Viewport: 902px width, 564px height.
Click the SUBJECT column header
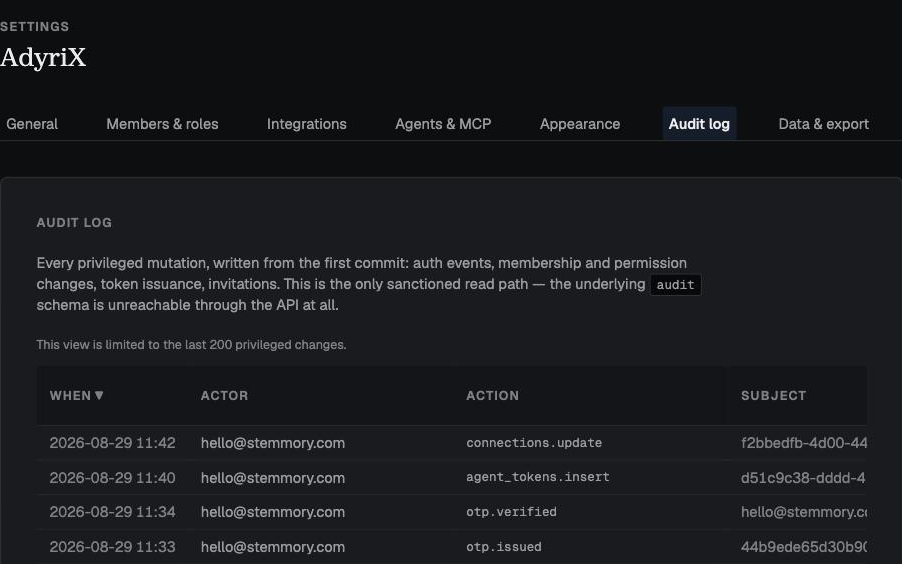click(x=773, y=395)
